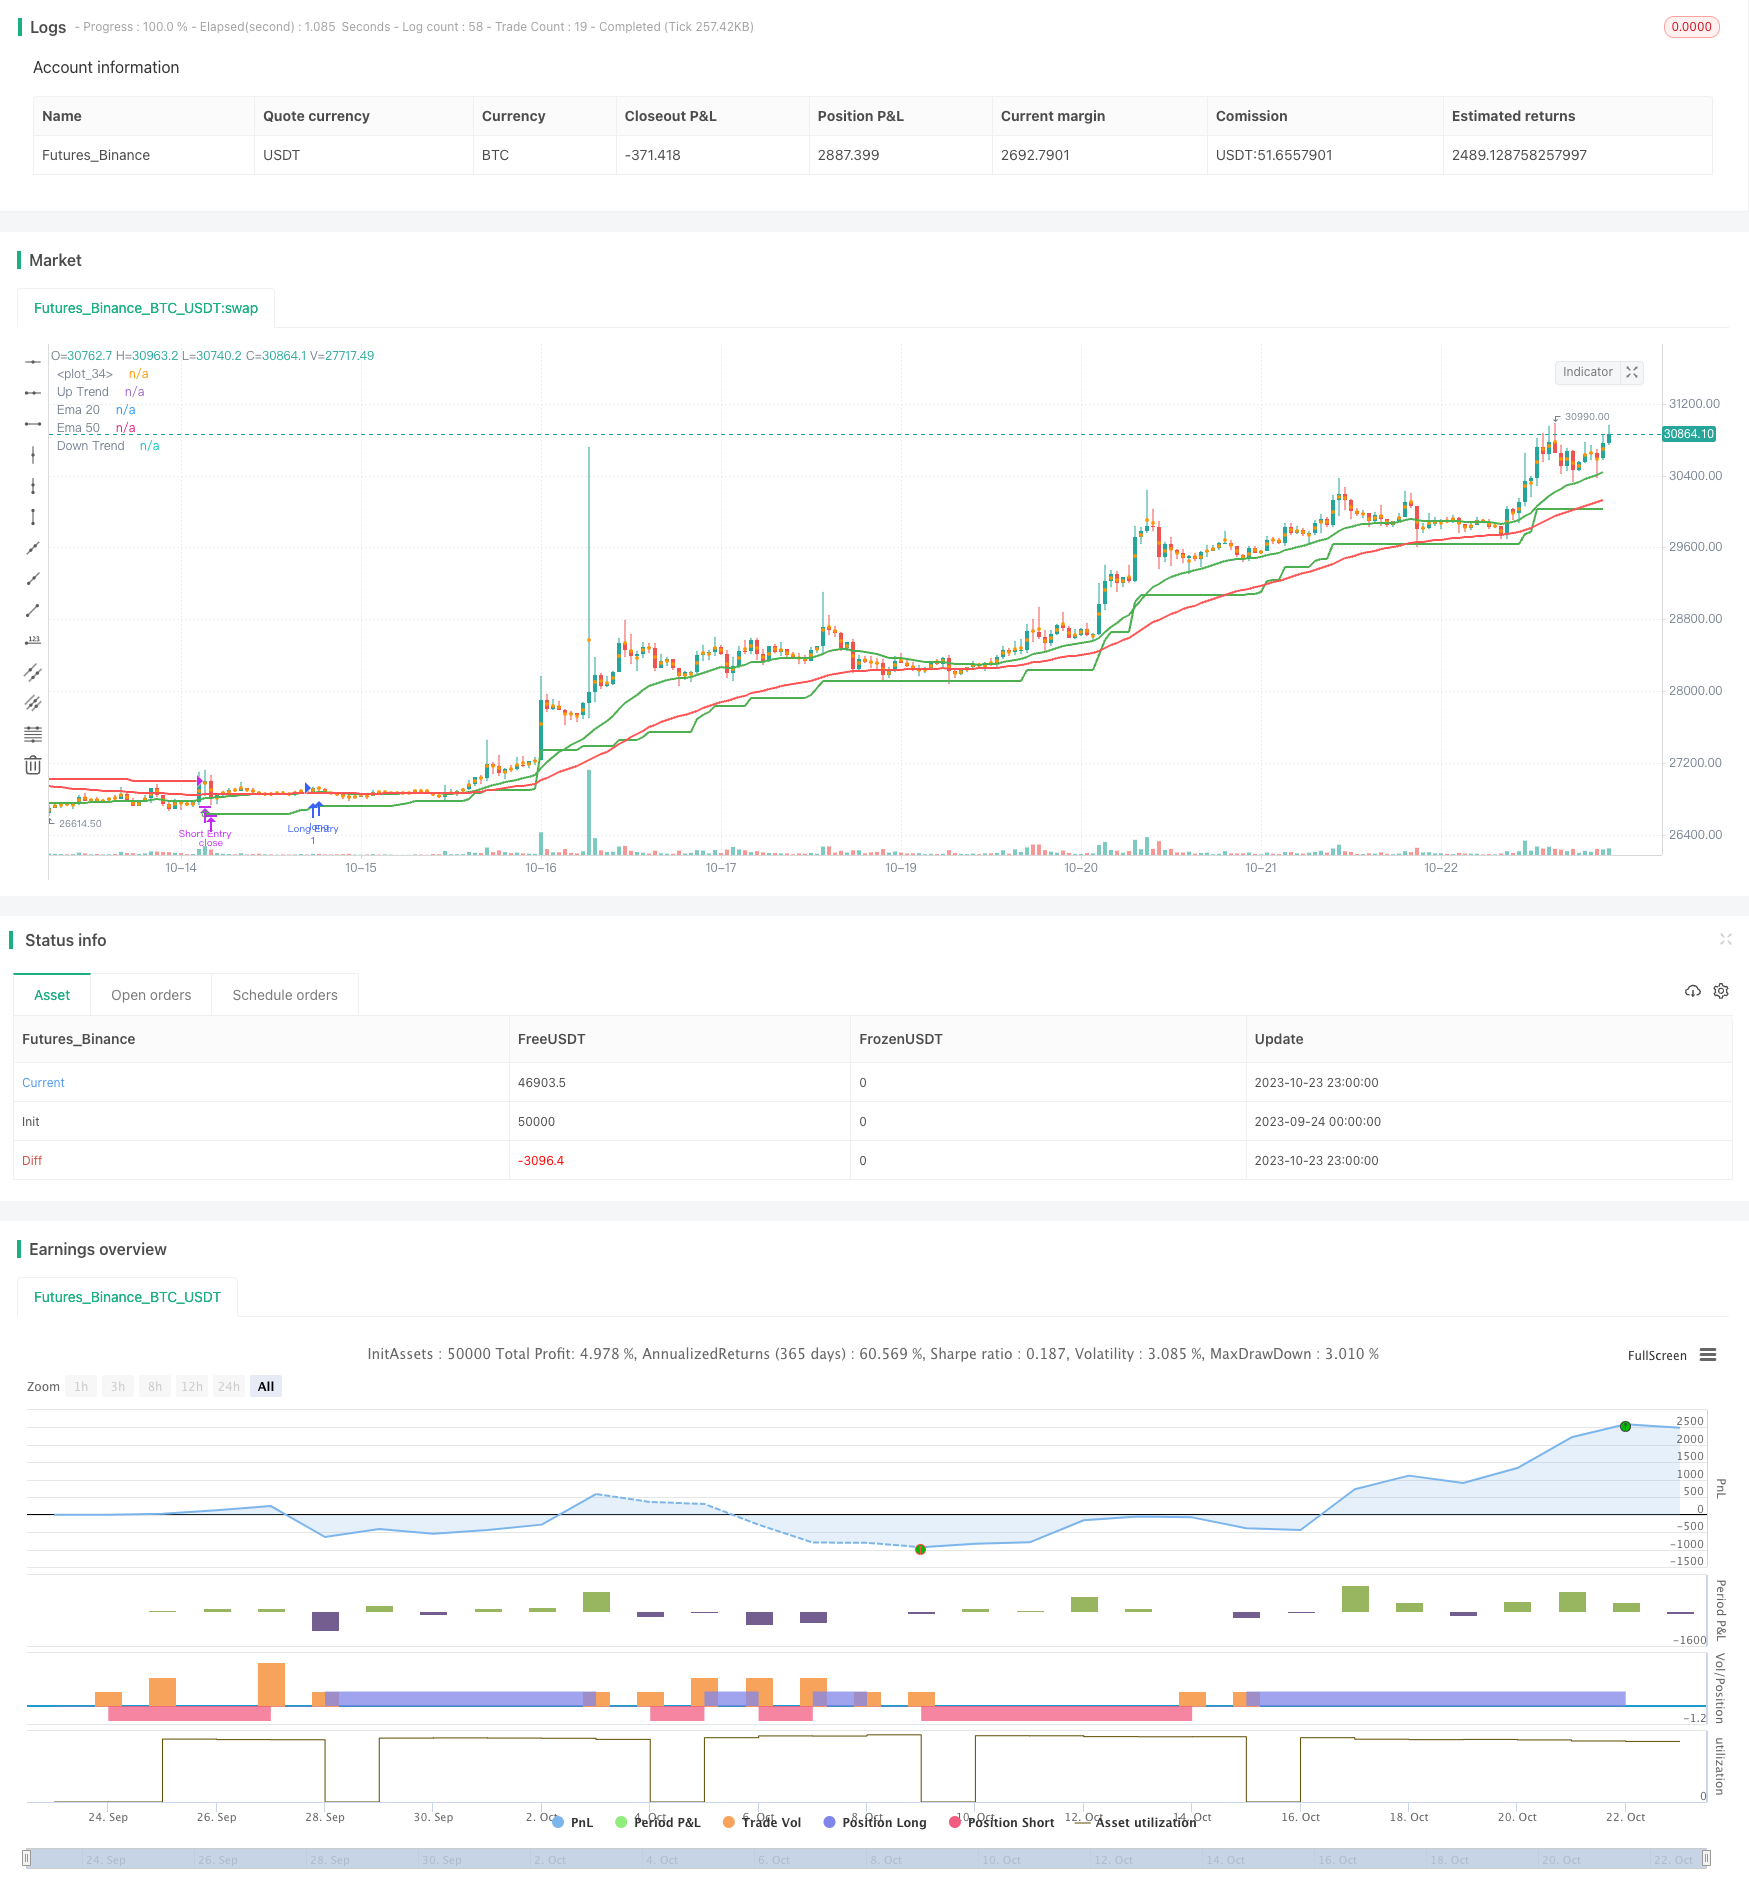Select the vertical ray line tool
This screenshot has height=1898, width=1749.
pos(33,486)
